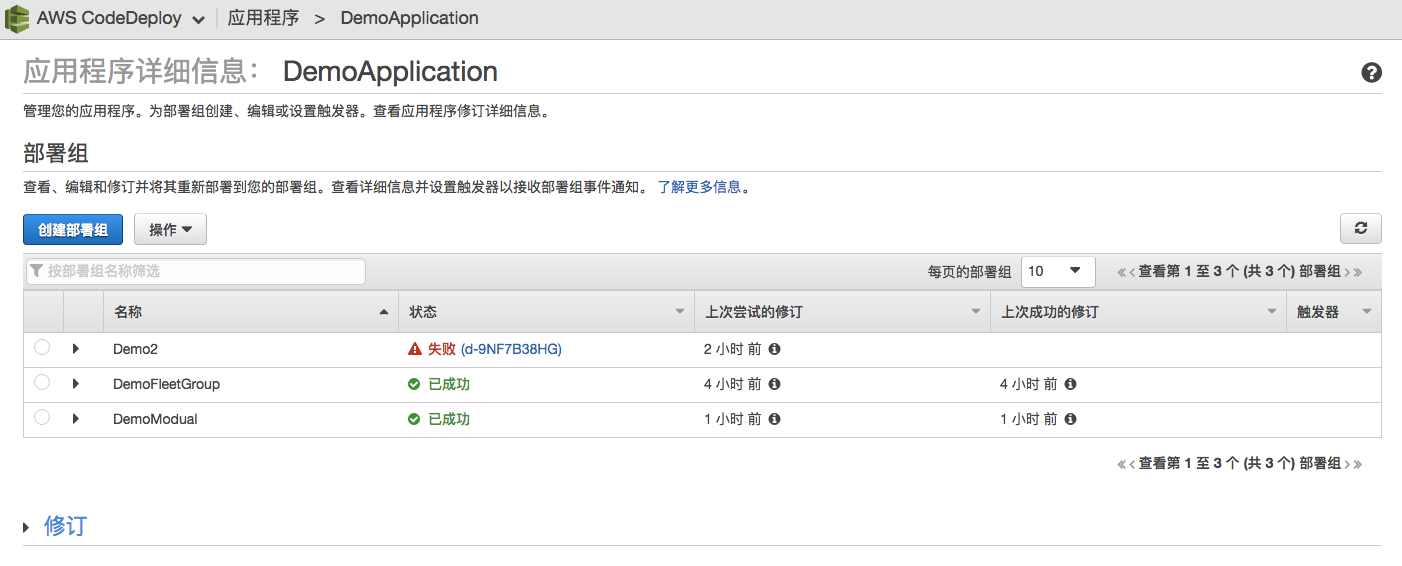Click the 失败 status text for Demo2
This screenshot has width=1402, height=566.
[x=442, y=349]
